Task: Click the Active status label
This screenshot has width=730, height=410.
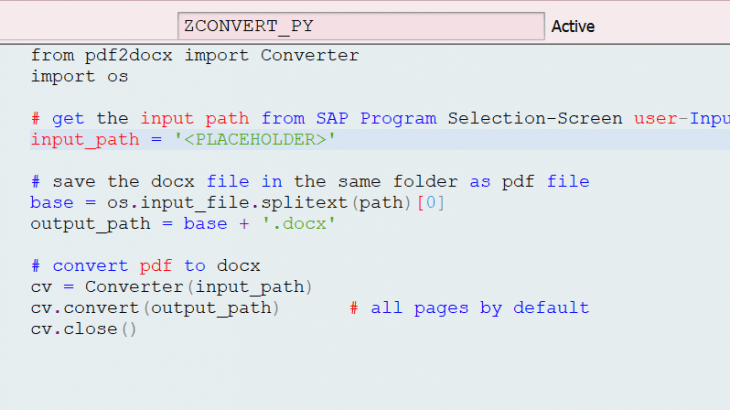Action: (x=573, y=27)
